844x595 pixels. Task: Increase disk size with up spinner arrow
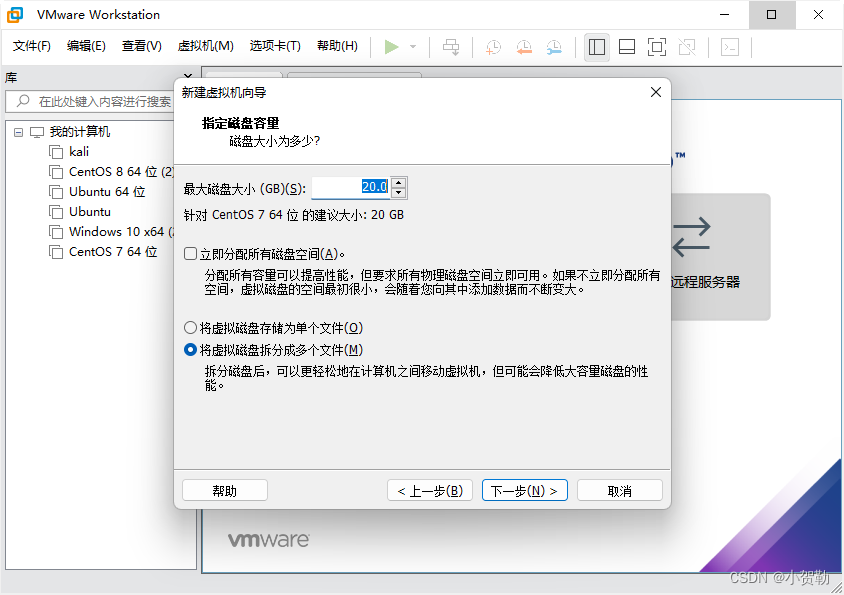click(x=398, y=183)
